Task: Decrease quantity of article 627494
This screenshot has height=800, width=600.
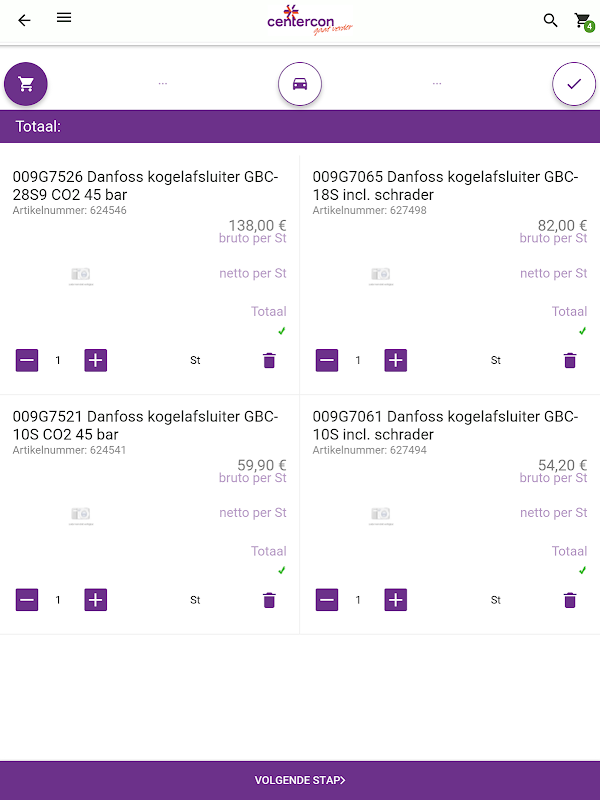Action: click(327, 600)
